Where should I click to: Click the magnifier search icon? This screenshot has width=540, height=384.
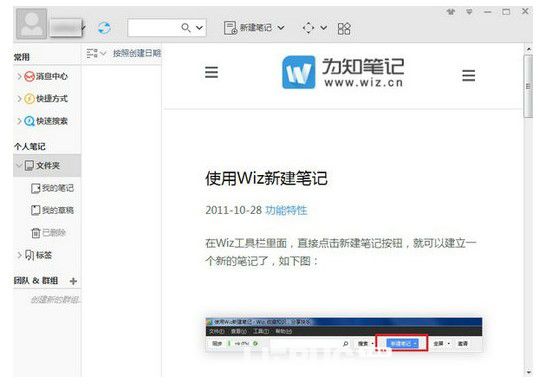pyautogui.click(x=186, y=28)
